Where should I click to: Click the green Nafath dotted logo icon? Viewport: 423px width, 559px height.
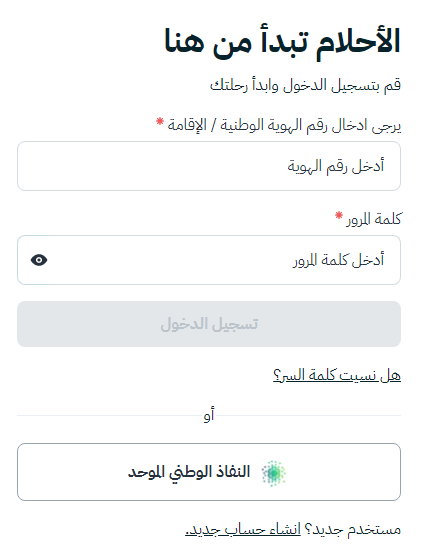click(x=274, y=473)
